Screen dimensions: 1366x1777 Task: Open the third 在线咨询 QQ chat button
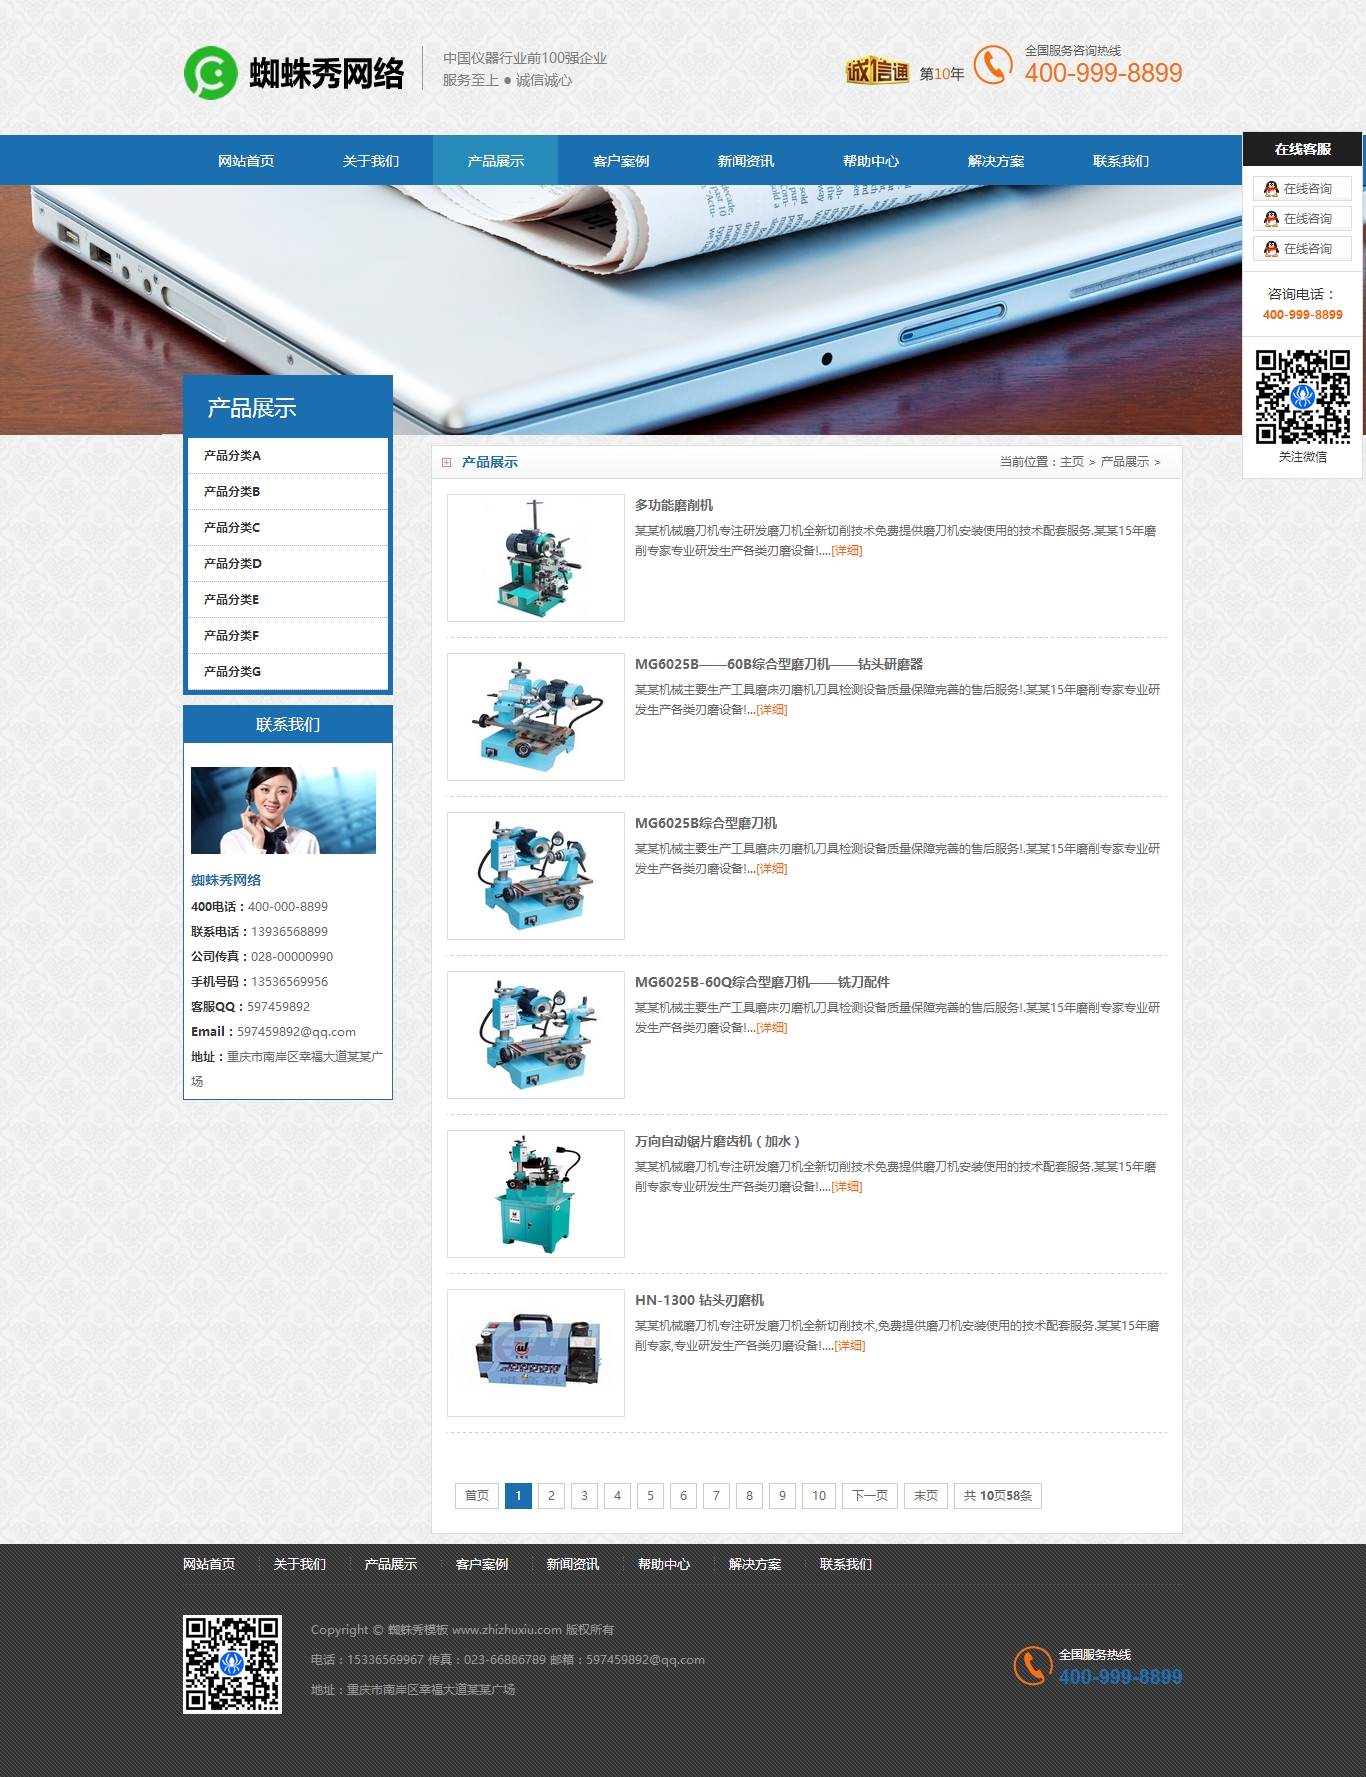click(1302, 249)
